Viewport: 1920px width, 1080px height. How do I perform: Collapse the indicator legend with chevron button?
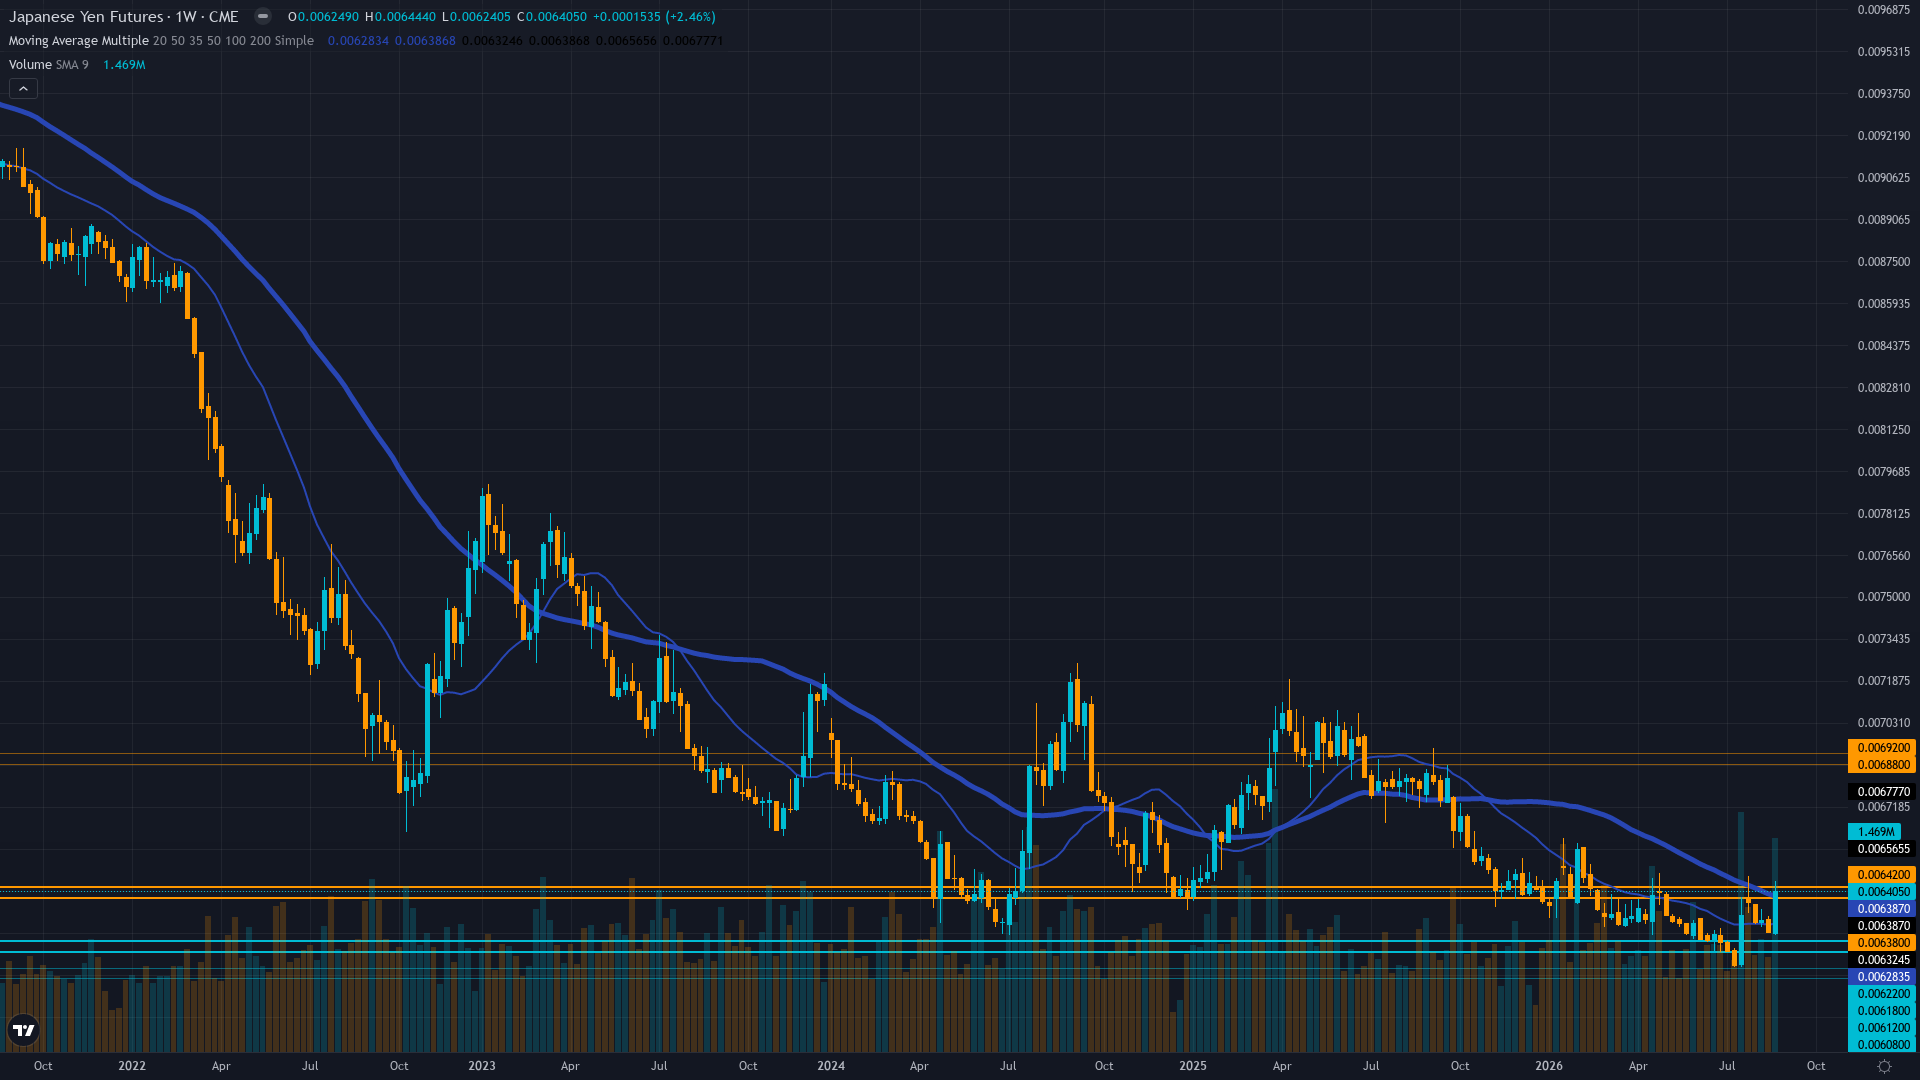click(23, 89)
